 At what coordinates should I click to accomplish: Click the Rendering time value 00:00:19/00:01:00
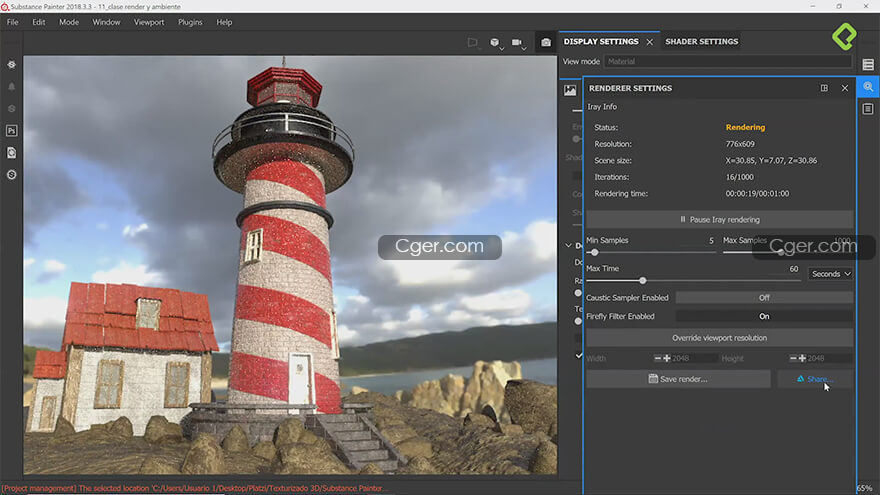[757, 194]
